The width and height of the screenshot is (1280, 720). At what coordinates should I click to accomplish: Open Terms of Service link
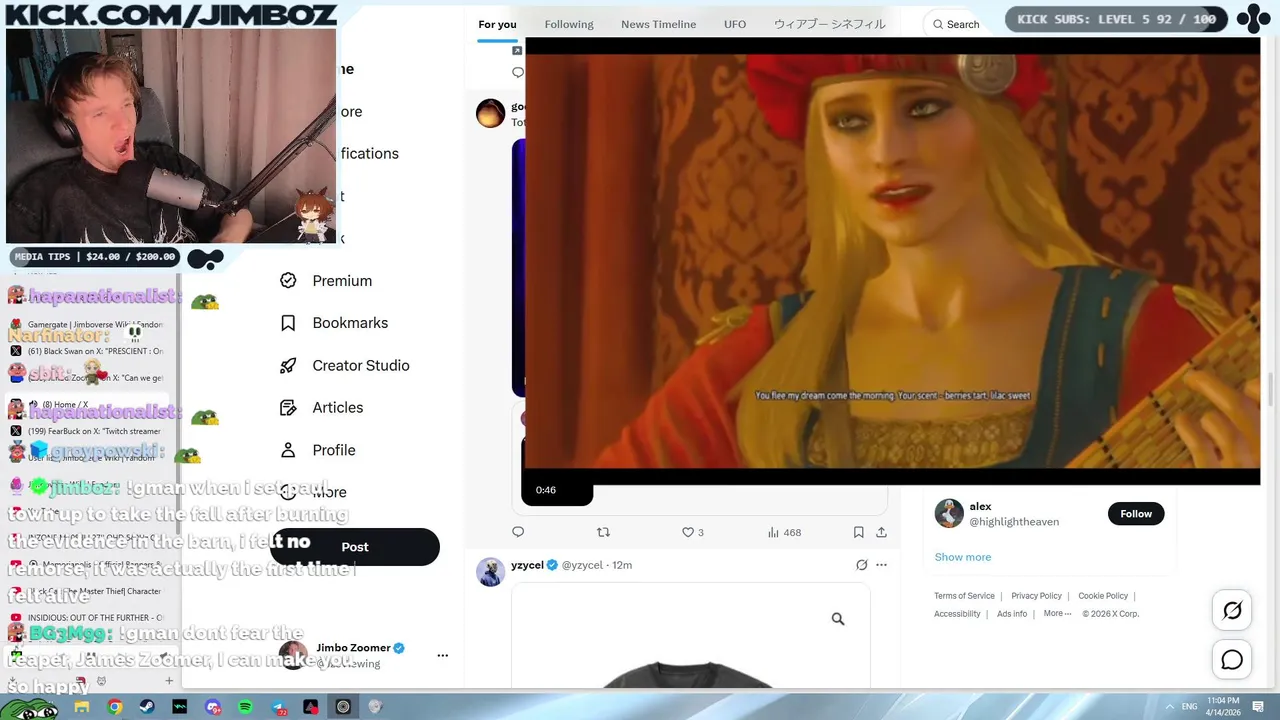point(964,596)
